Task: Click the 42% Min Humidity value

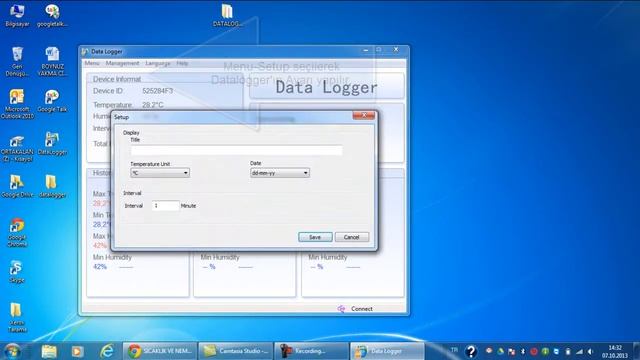Action: [x=100, y=267]
